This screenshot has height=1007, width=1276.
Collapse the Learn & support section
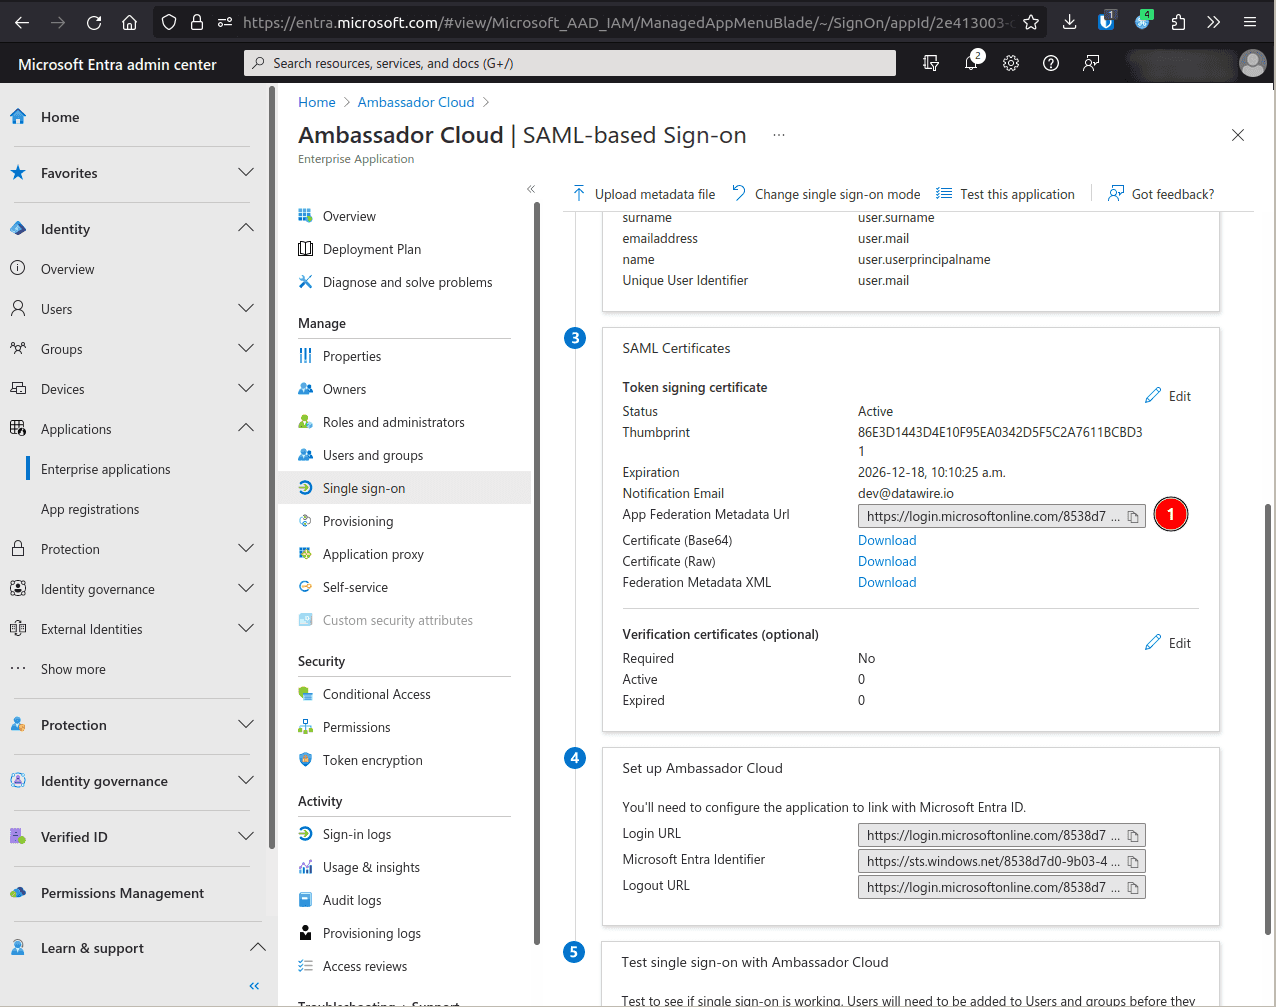tap(257, 948)
